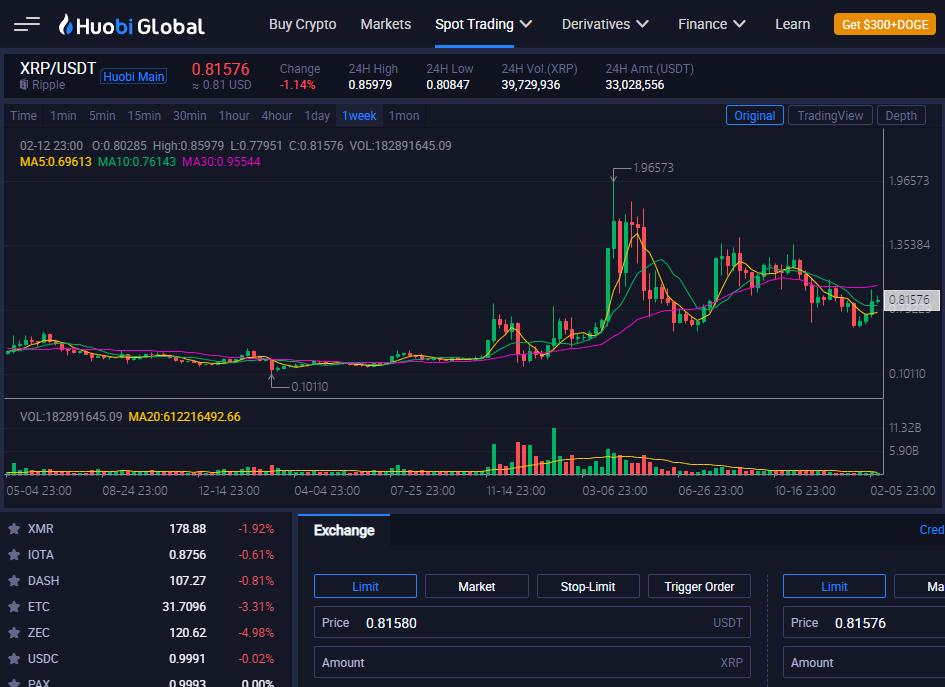Click the 0.10110 low price marker
945x687 pixels.
pyautogui.click(x=310, y=387)
